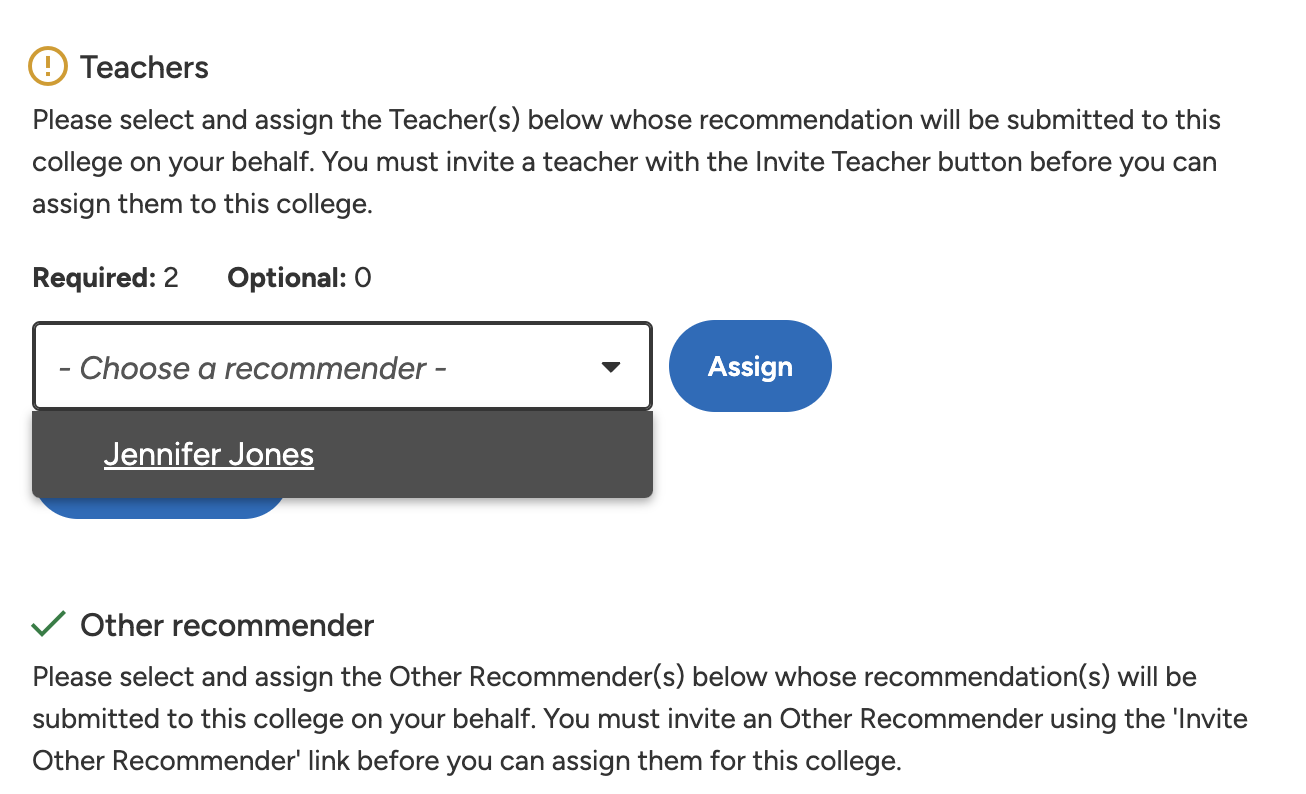
Task: Click the Other recommender section heading
Action: (x=226, y=625)
